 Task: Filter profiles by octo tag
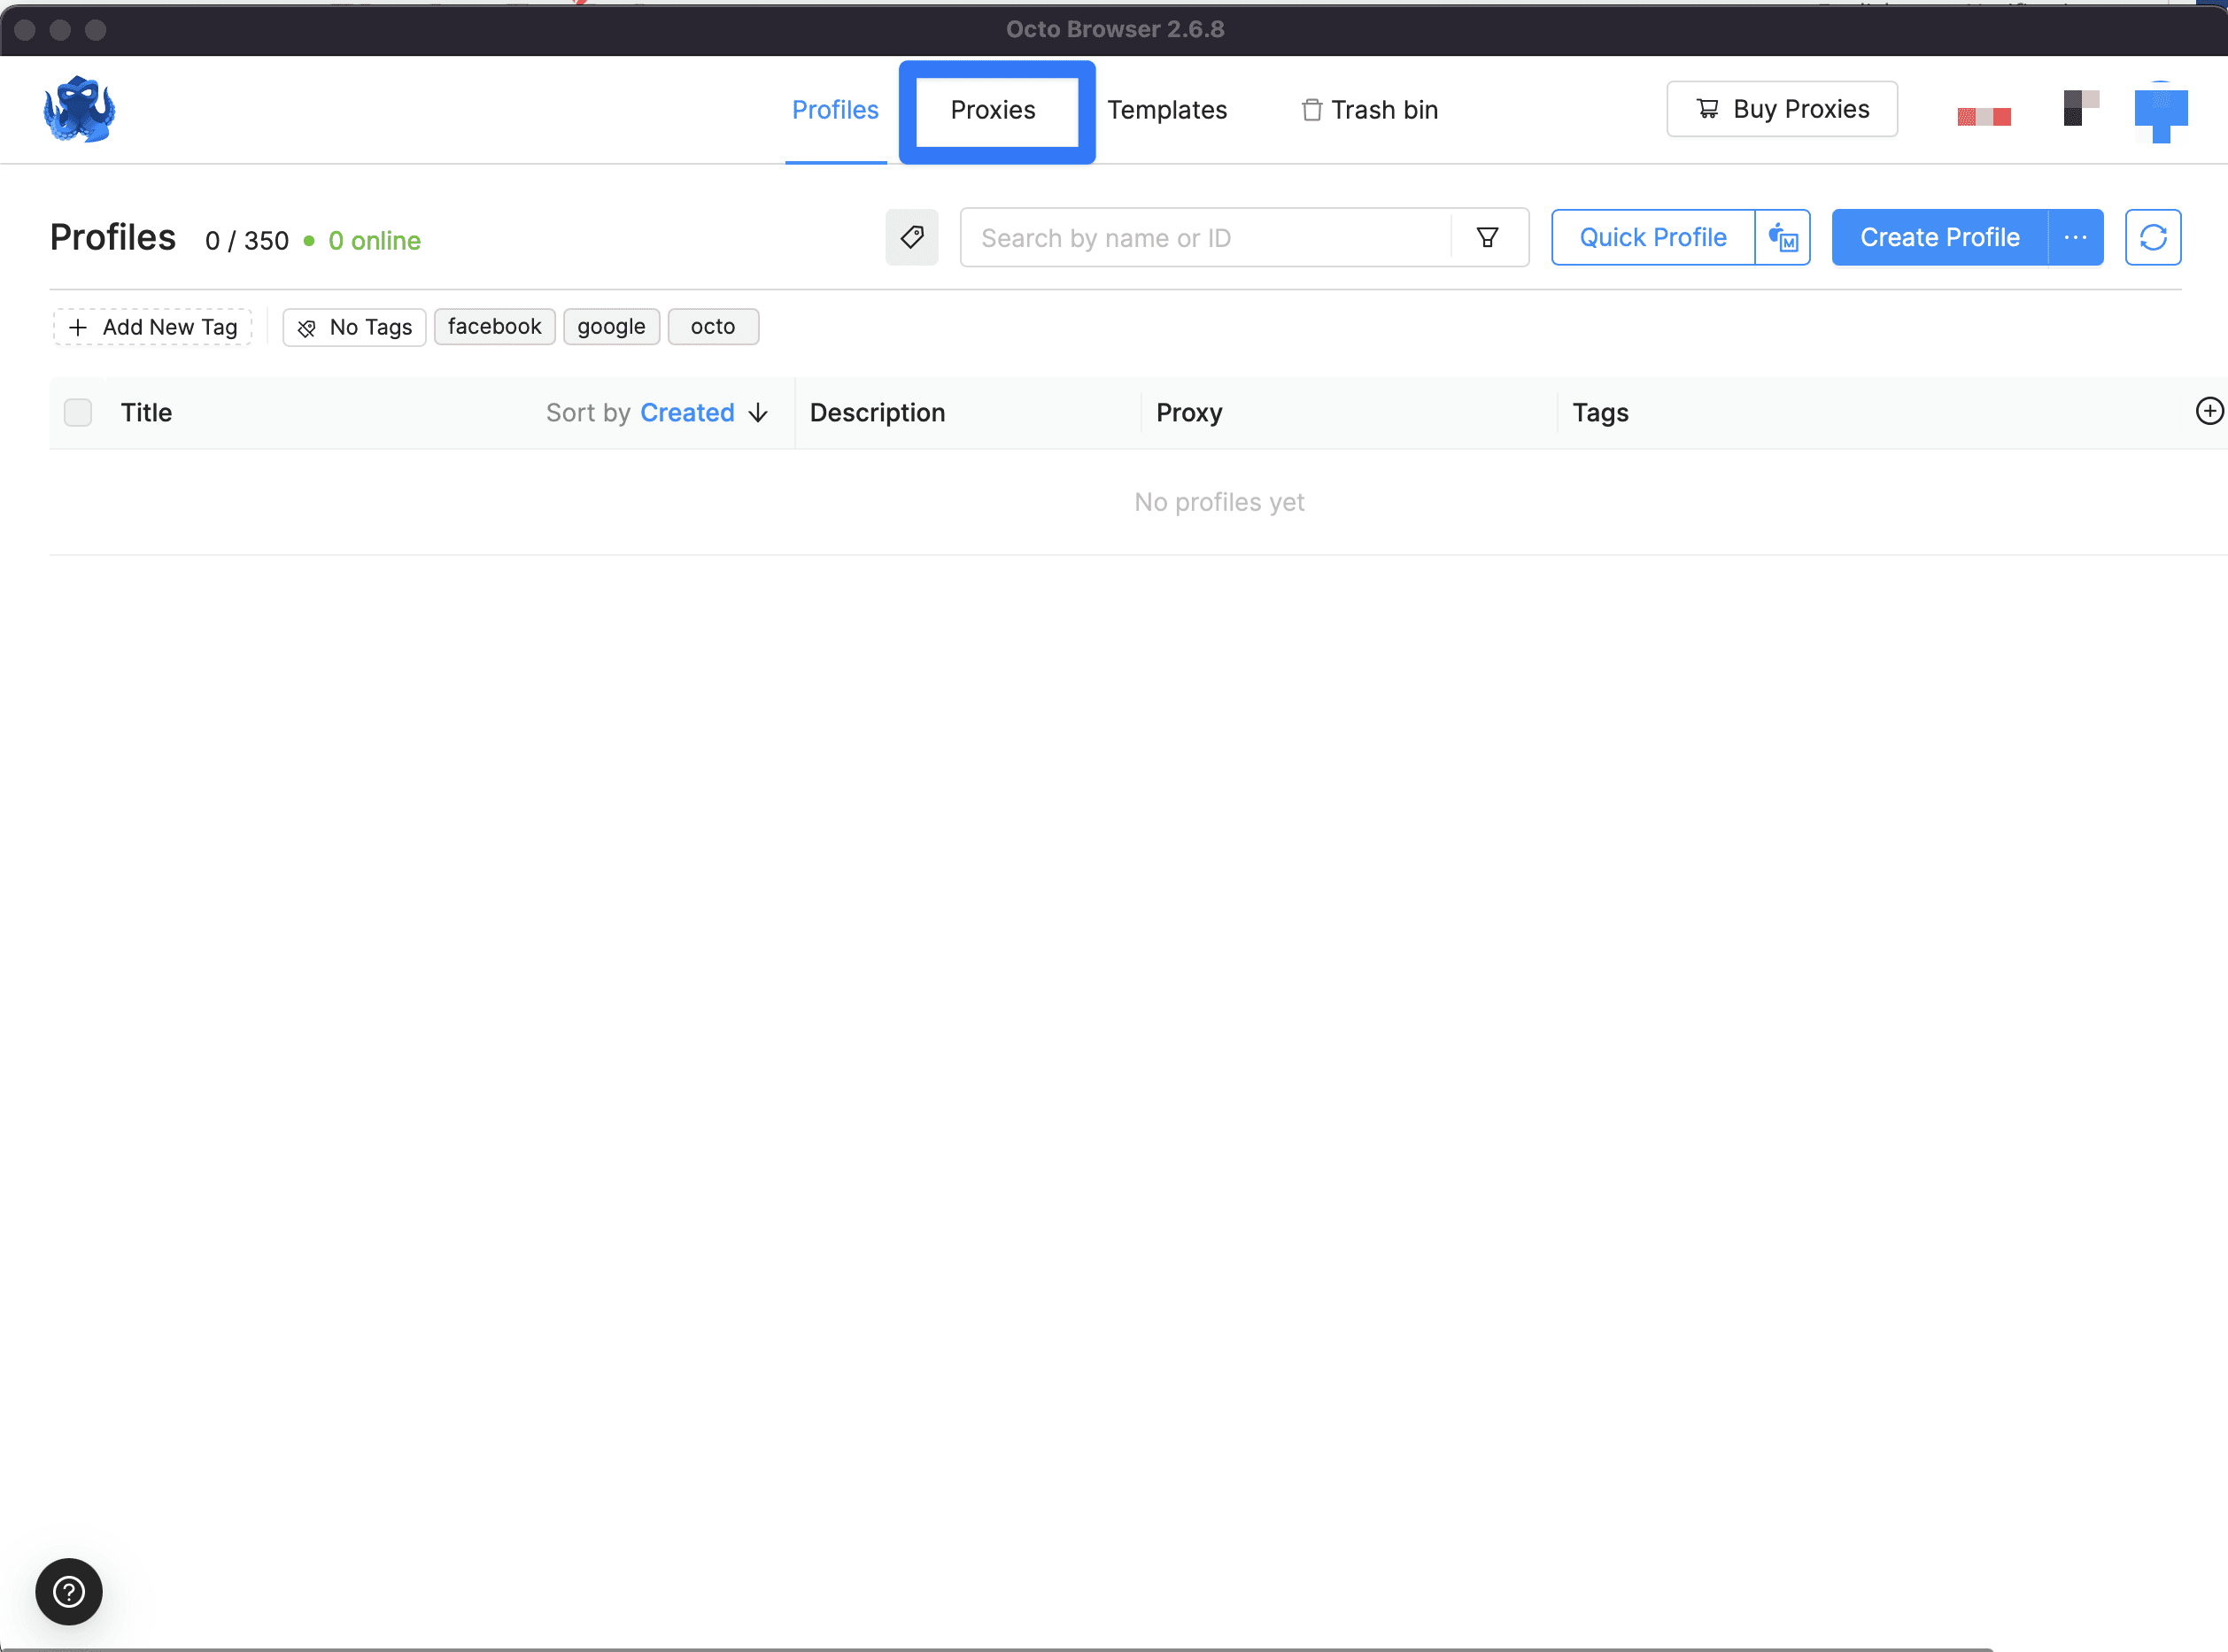coord(713,326)
